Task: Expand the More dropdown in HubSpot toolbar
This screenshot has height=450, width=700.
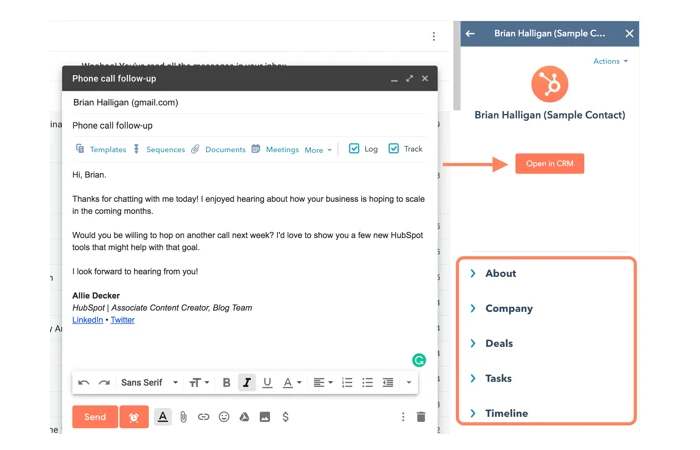Action: 318,150
